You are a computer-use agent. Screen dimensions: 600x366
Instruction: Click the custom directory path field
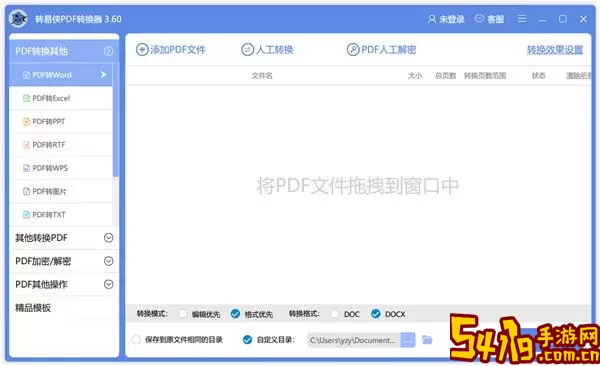pyautogui.click(x=354, y=340)
